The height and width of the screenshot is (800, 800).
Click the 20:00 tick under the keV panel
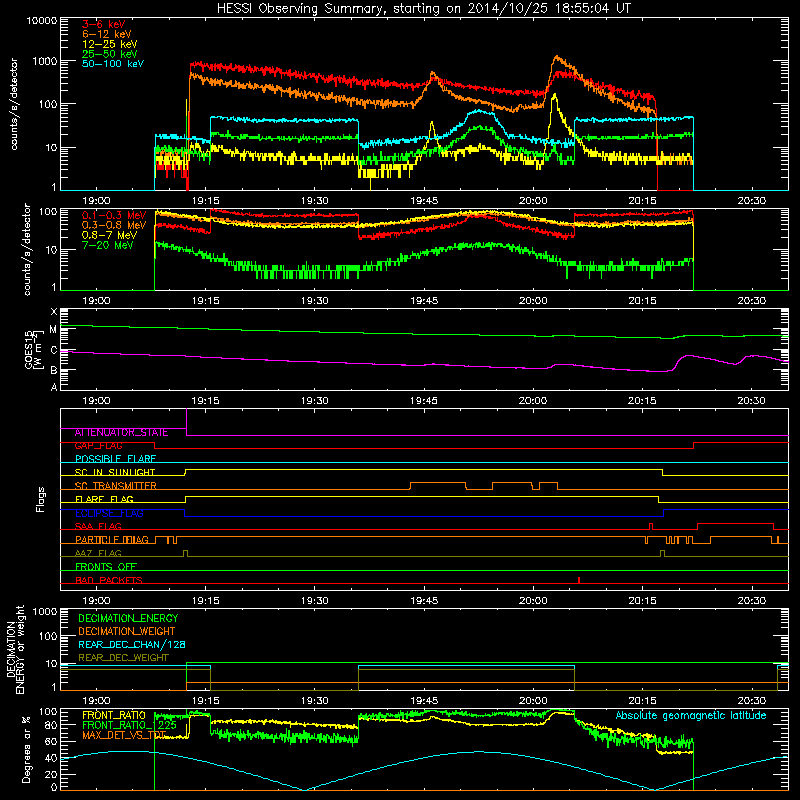[x=533, y=201]
